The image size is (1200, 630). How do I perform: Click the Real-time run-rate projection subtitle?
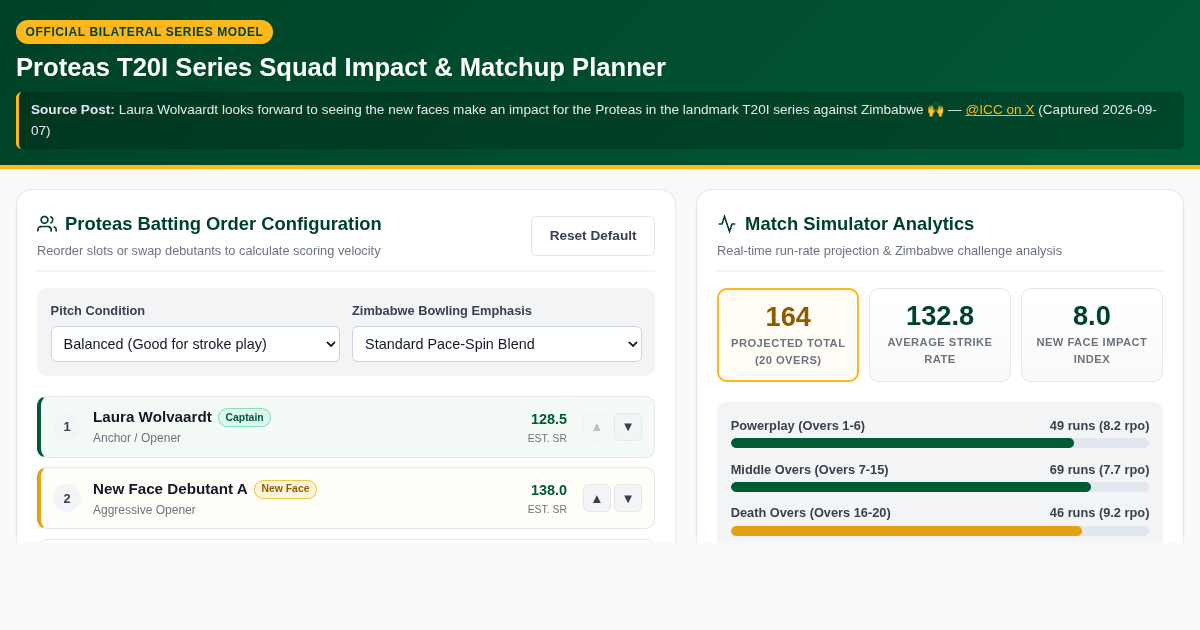pyautogui.click(x=889, y=251)
